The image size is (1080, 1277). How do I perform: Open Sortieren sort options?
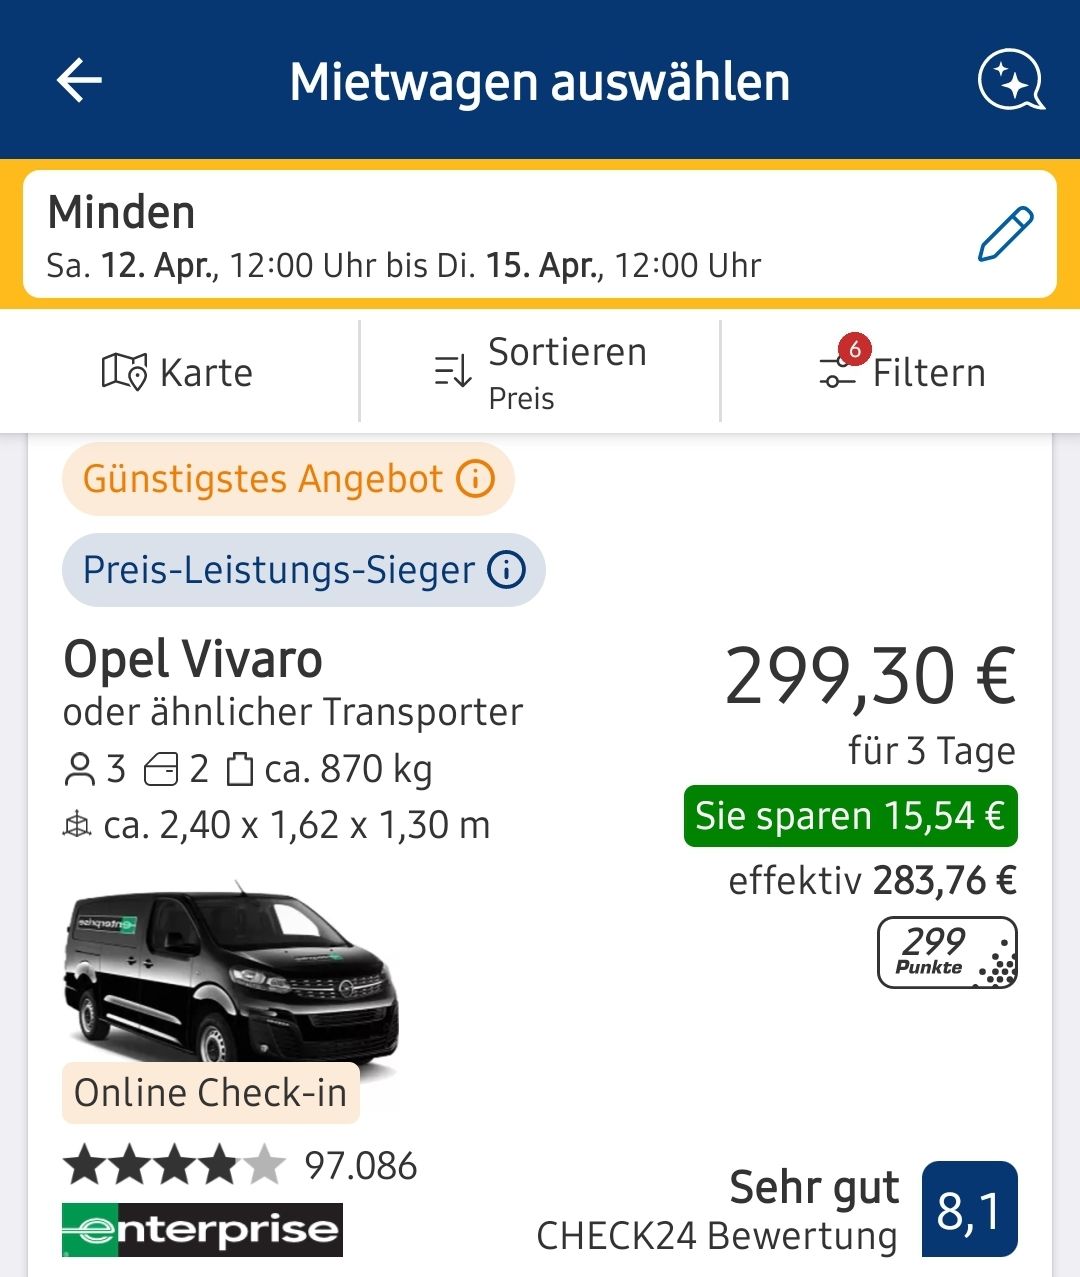pos(540,372)
